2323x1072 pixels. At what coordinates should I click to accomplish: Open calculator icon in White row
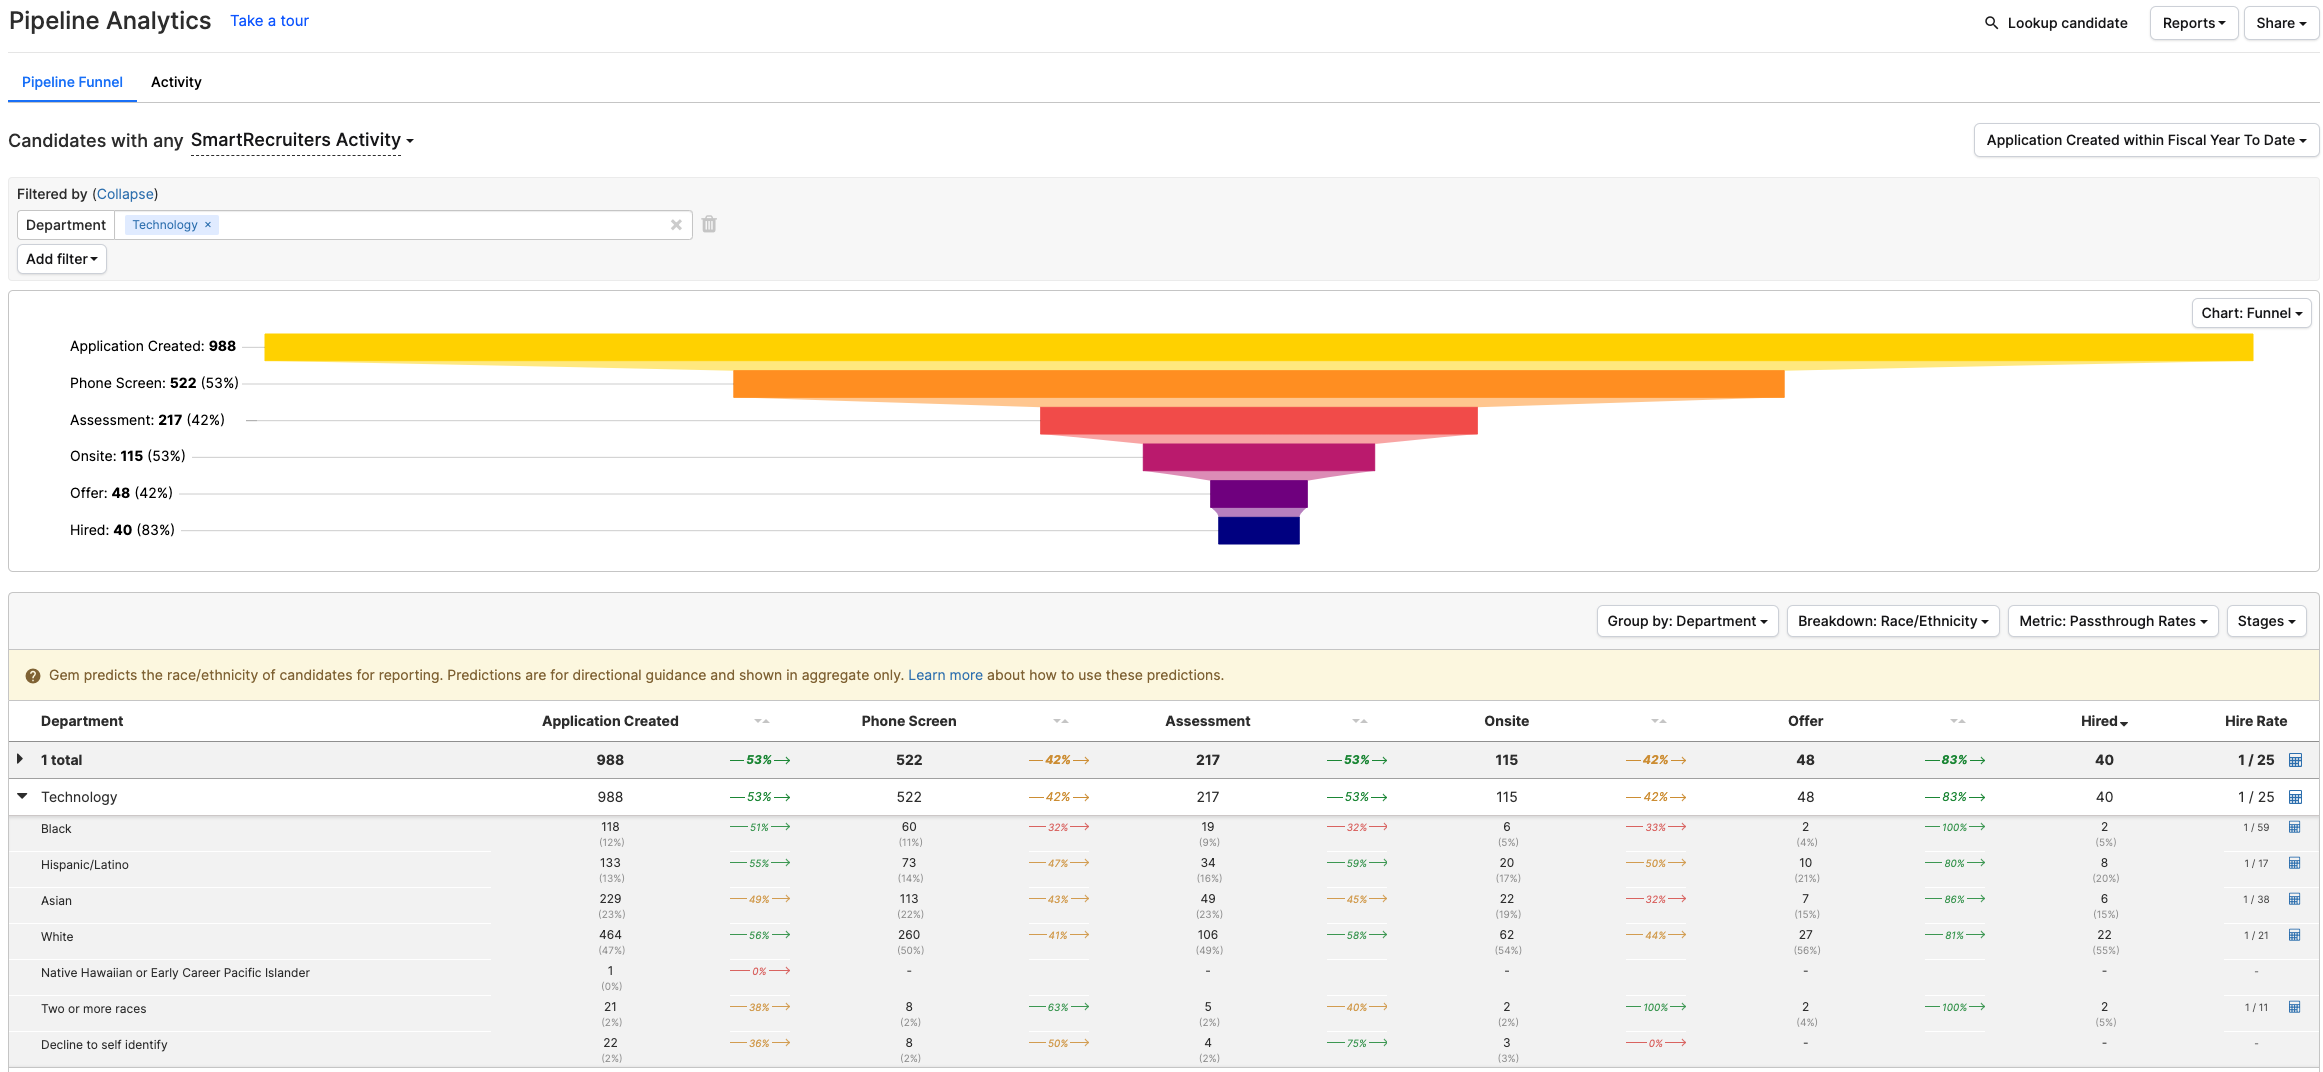click(x=2295, y=935)
